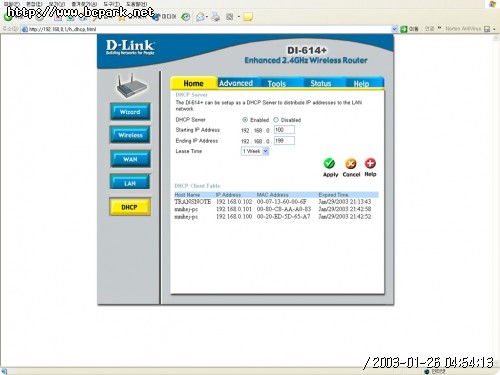The width and height of the screenshot is (500, 375).
Task: Click the page icon in the address bar
Action: click(x=24, y=29)
